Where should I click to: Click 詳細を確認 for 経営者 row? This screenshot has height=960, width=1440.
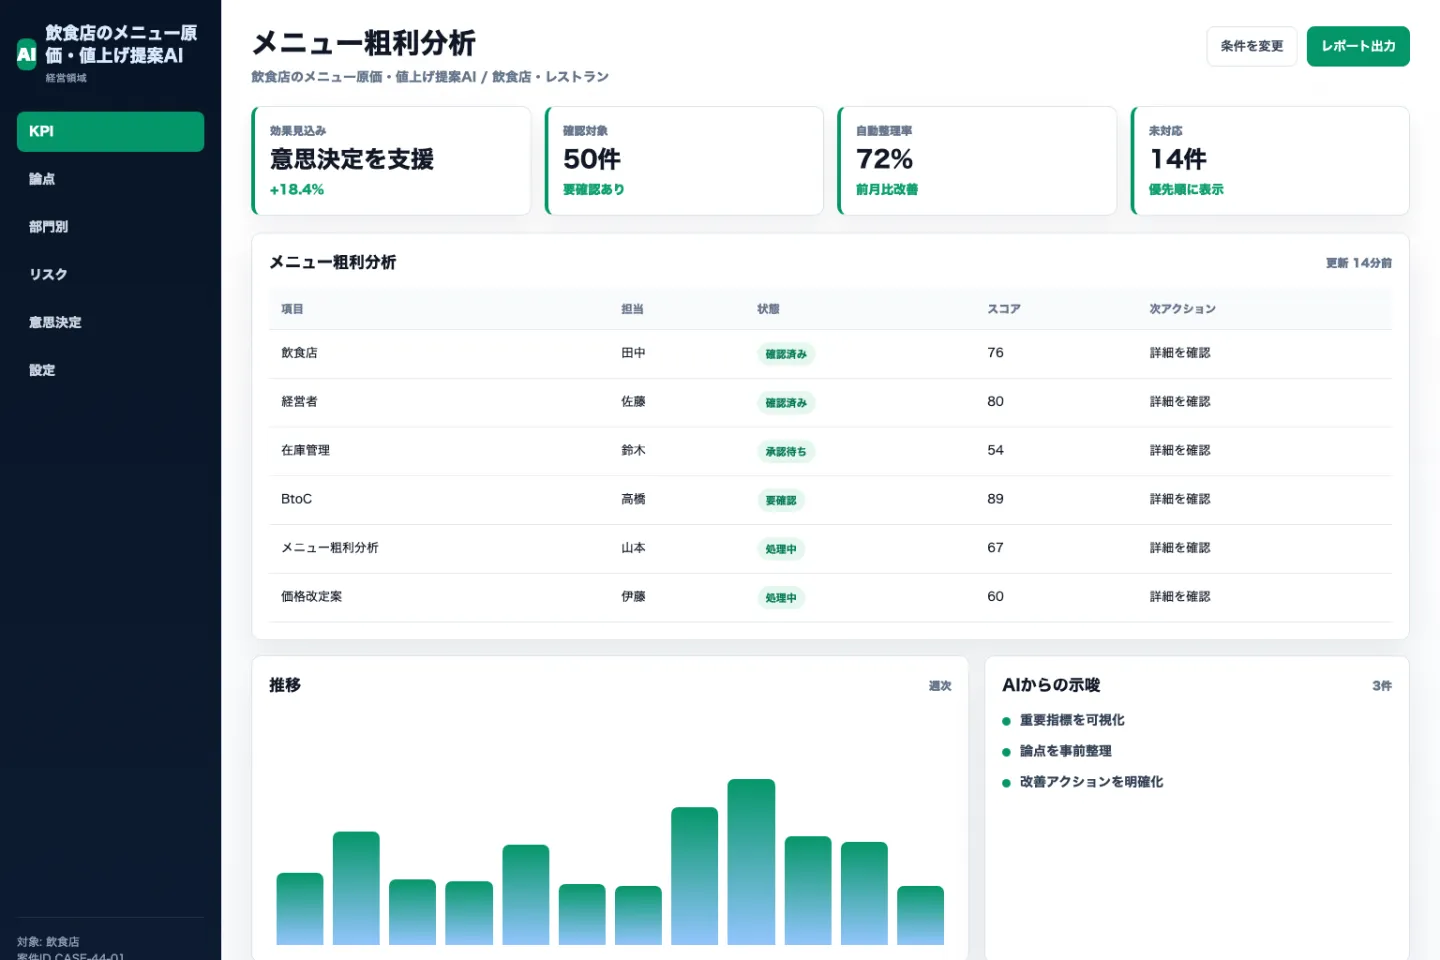[1180, 402]
